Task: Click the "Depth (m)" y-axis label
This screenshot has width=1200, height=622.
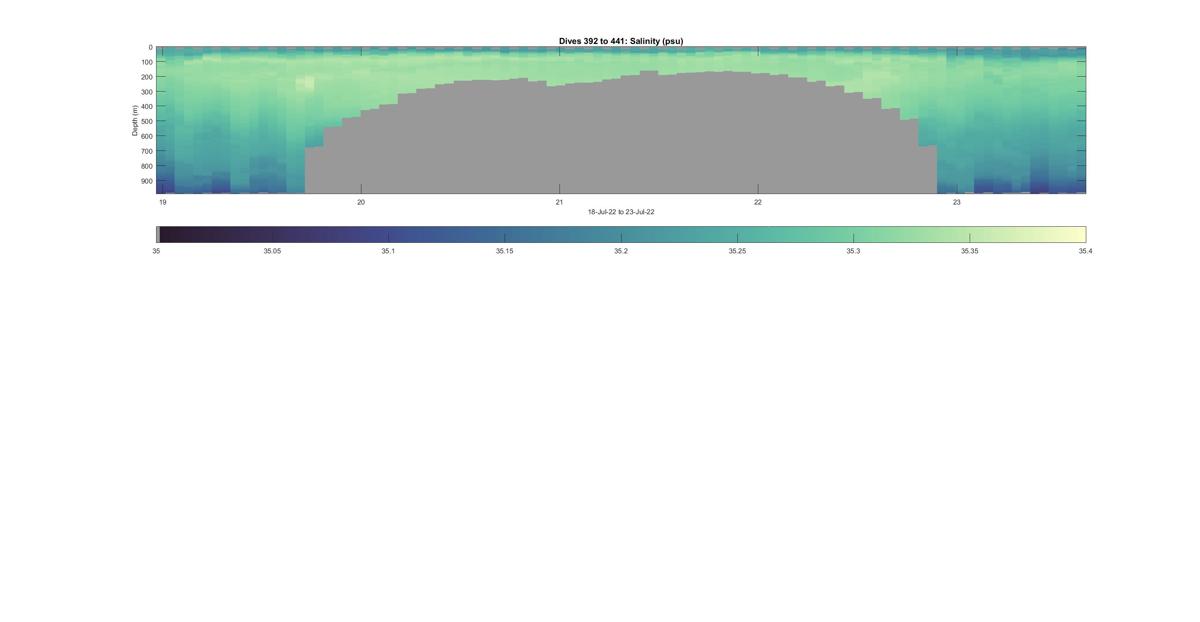Action: tap(135, 120)
